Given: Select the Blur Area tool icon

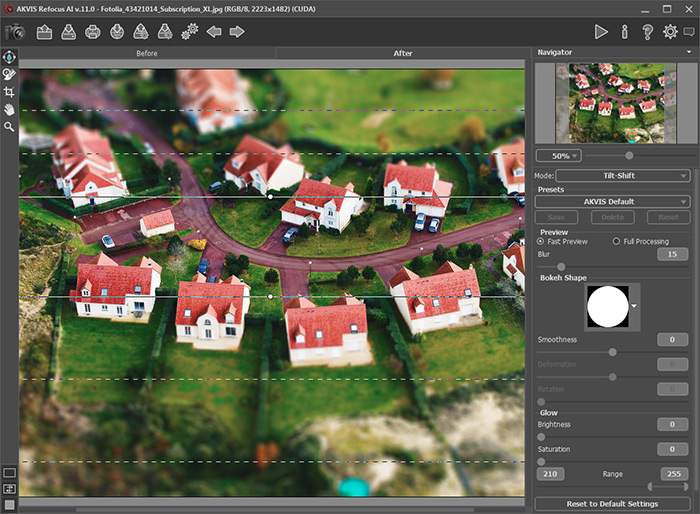Looking at the screenshot, I should point(9,57).
